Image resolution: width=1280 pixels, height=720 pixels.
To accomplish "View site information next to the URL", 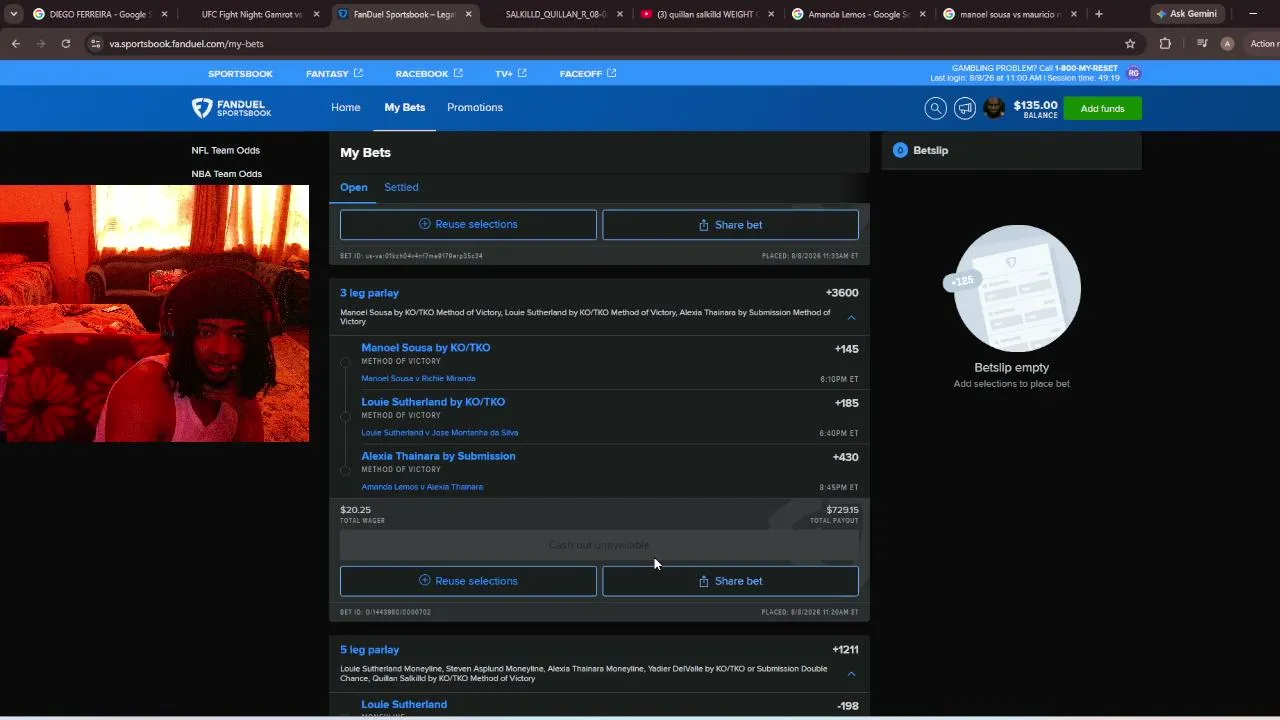I will (96, 44).
